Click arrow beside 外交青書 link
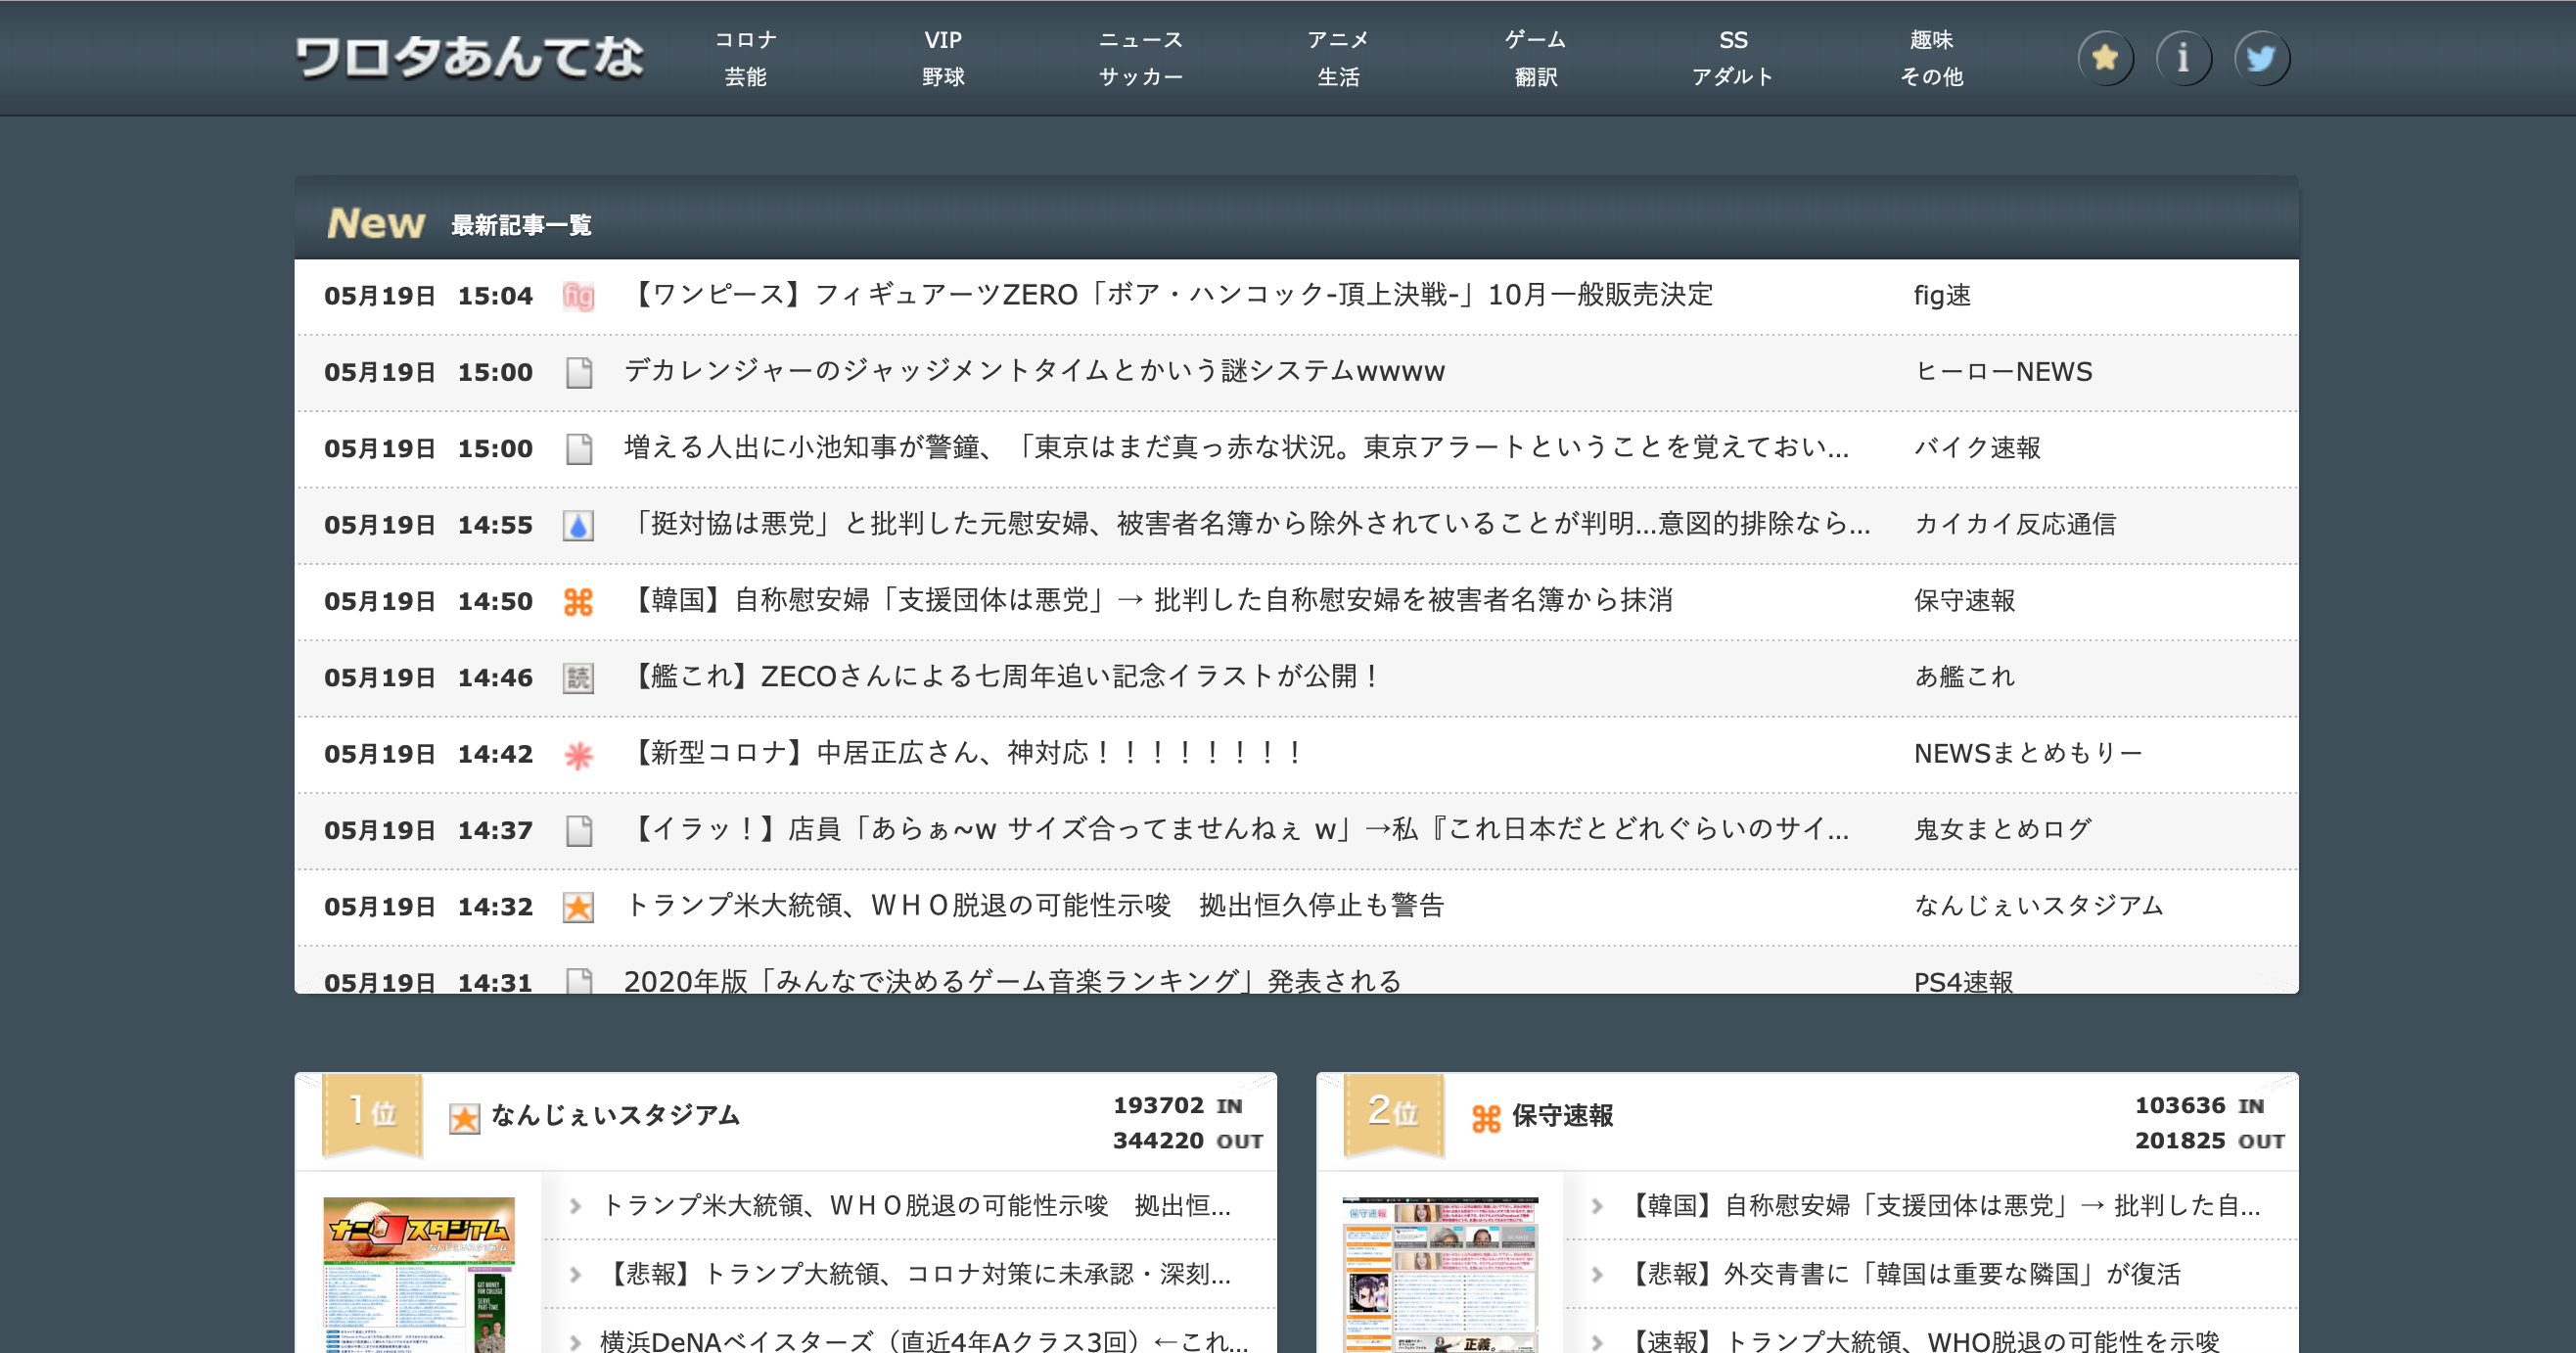Image resolution: width=2576 pixels, height=1353 pixels. coord(1597,1274)
